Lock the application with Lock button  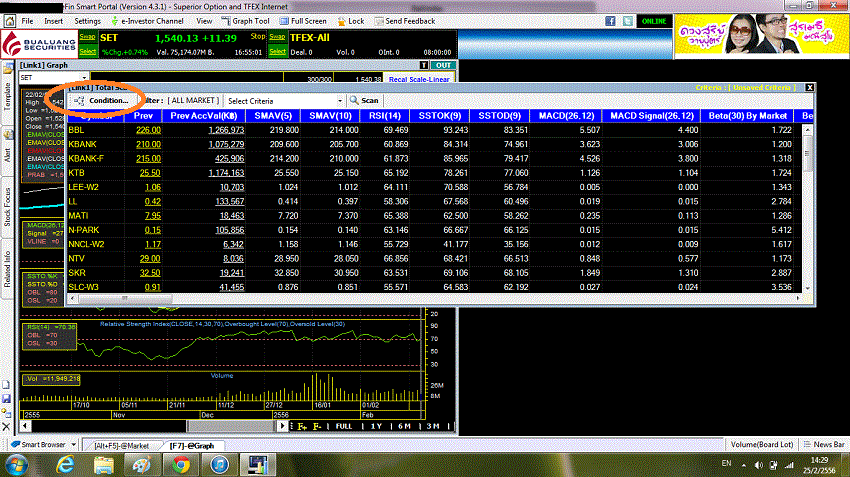[x=351, y=21]
